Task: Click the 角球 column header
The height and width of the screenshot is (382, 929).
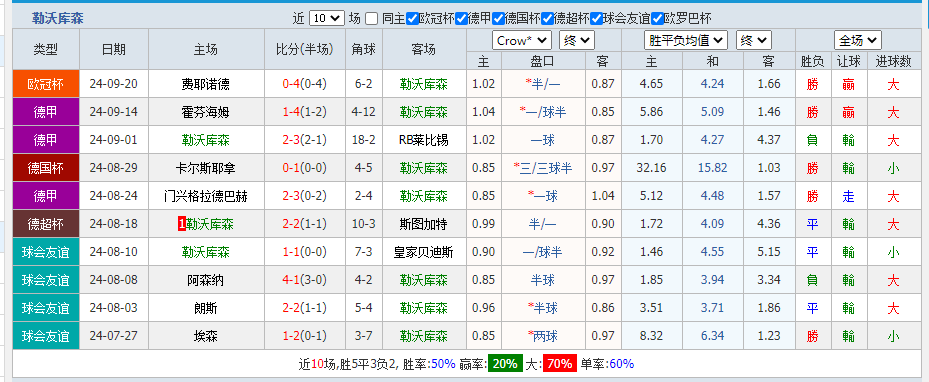Action: (364, 50)
